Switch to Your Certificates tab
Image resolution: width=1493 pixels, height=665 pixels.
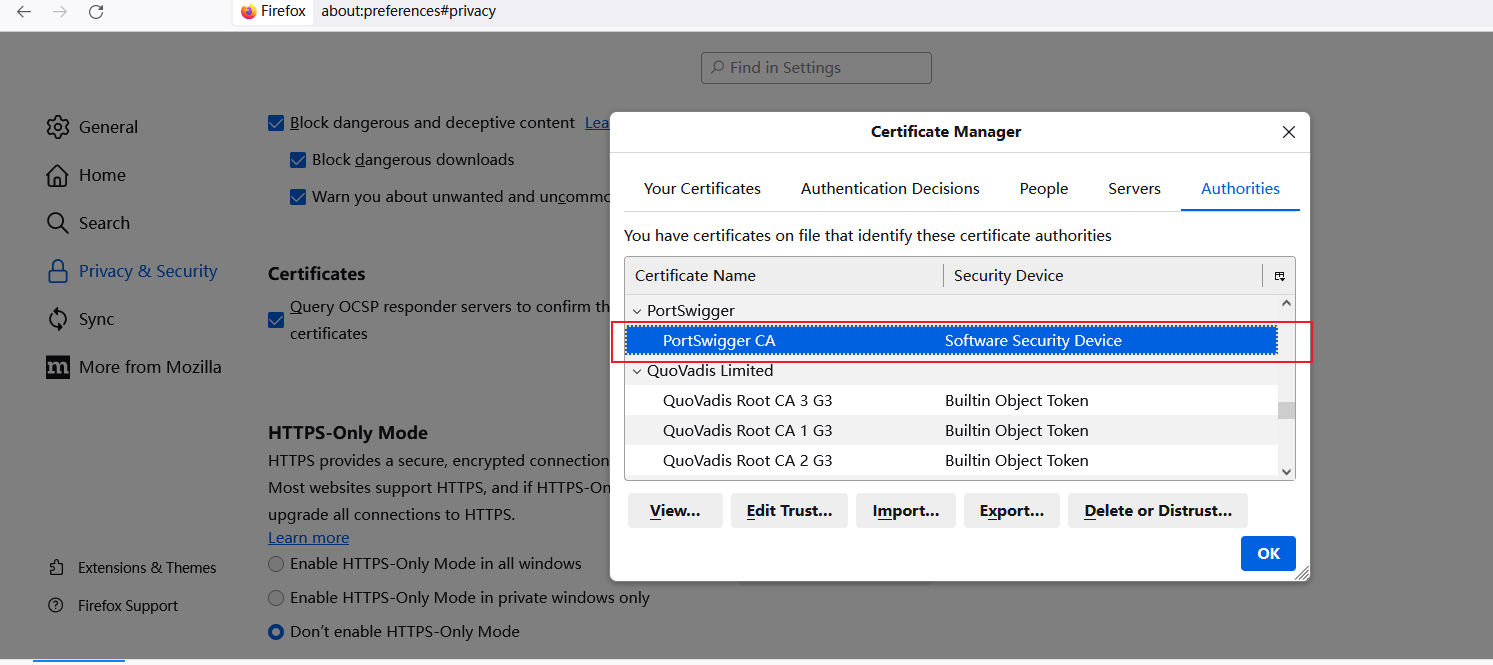click(x=702, y=189)
